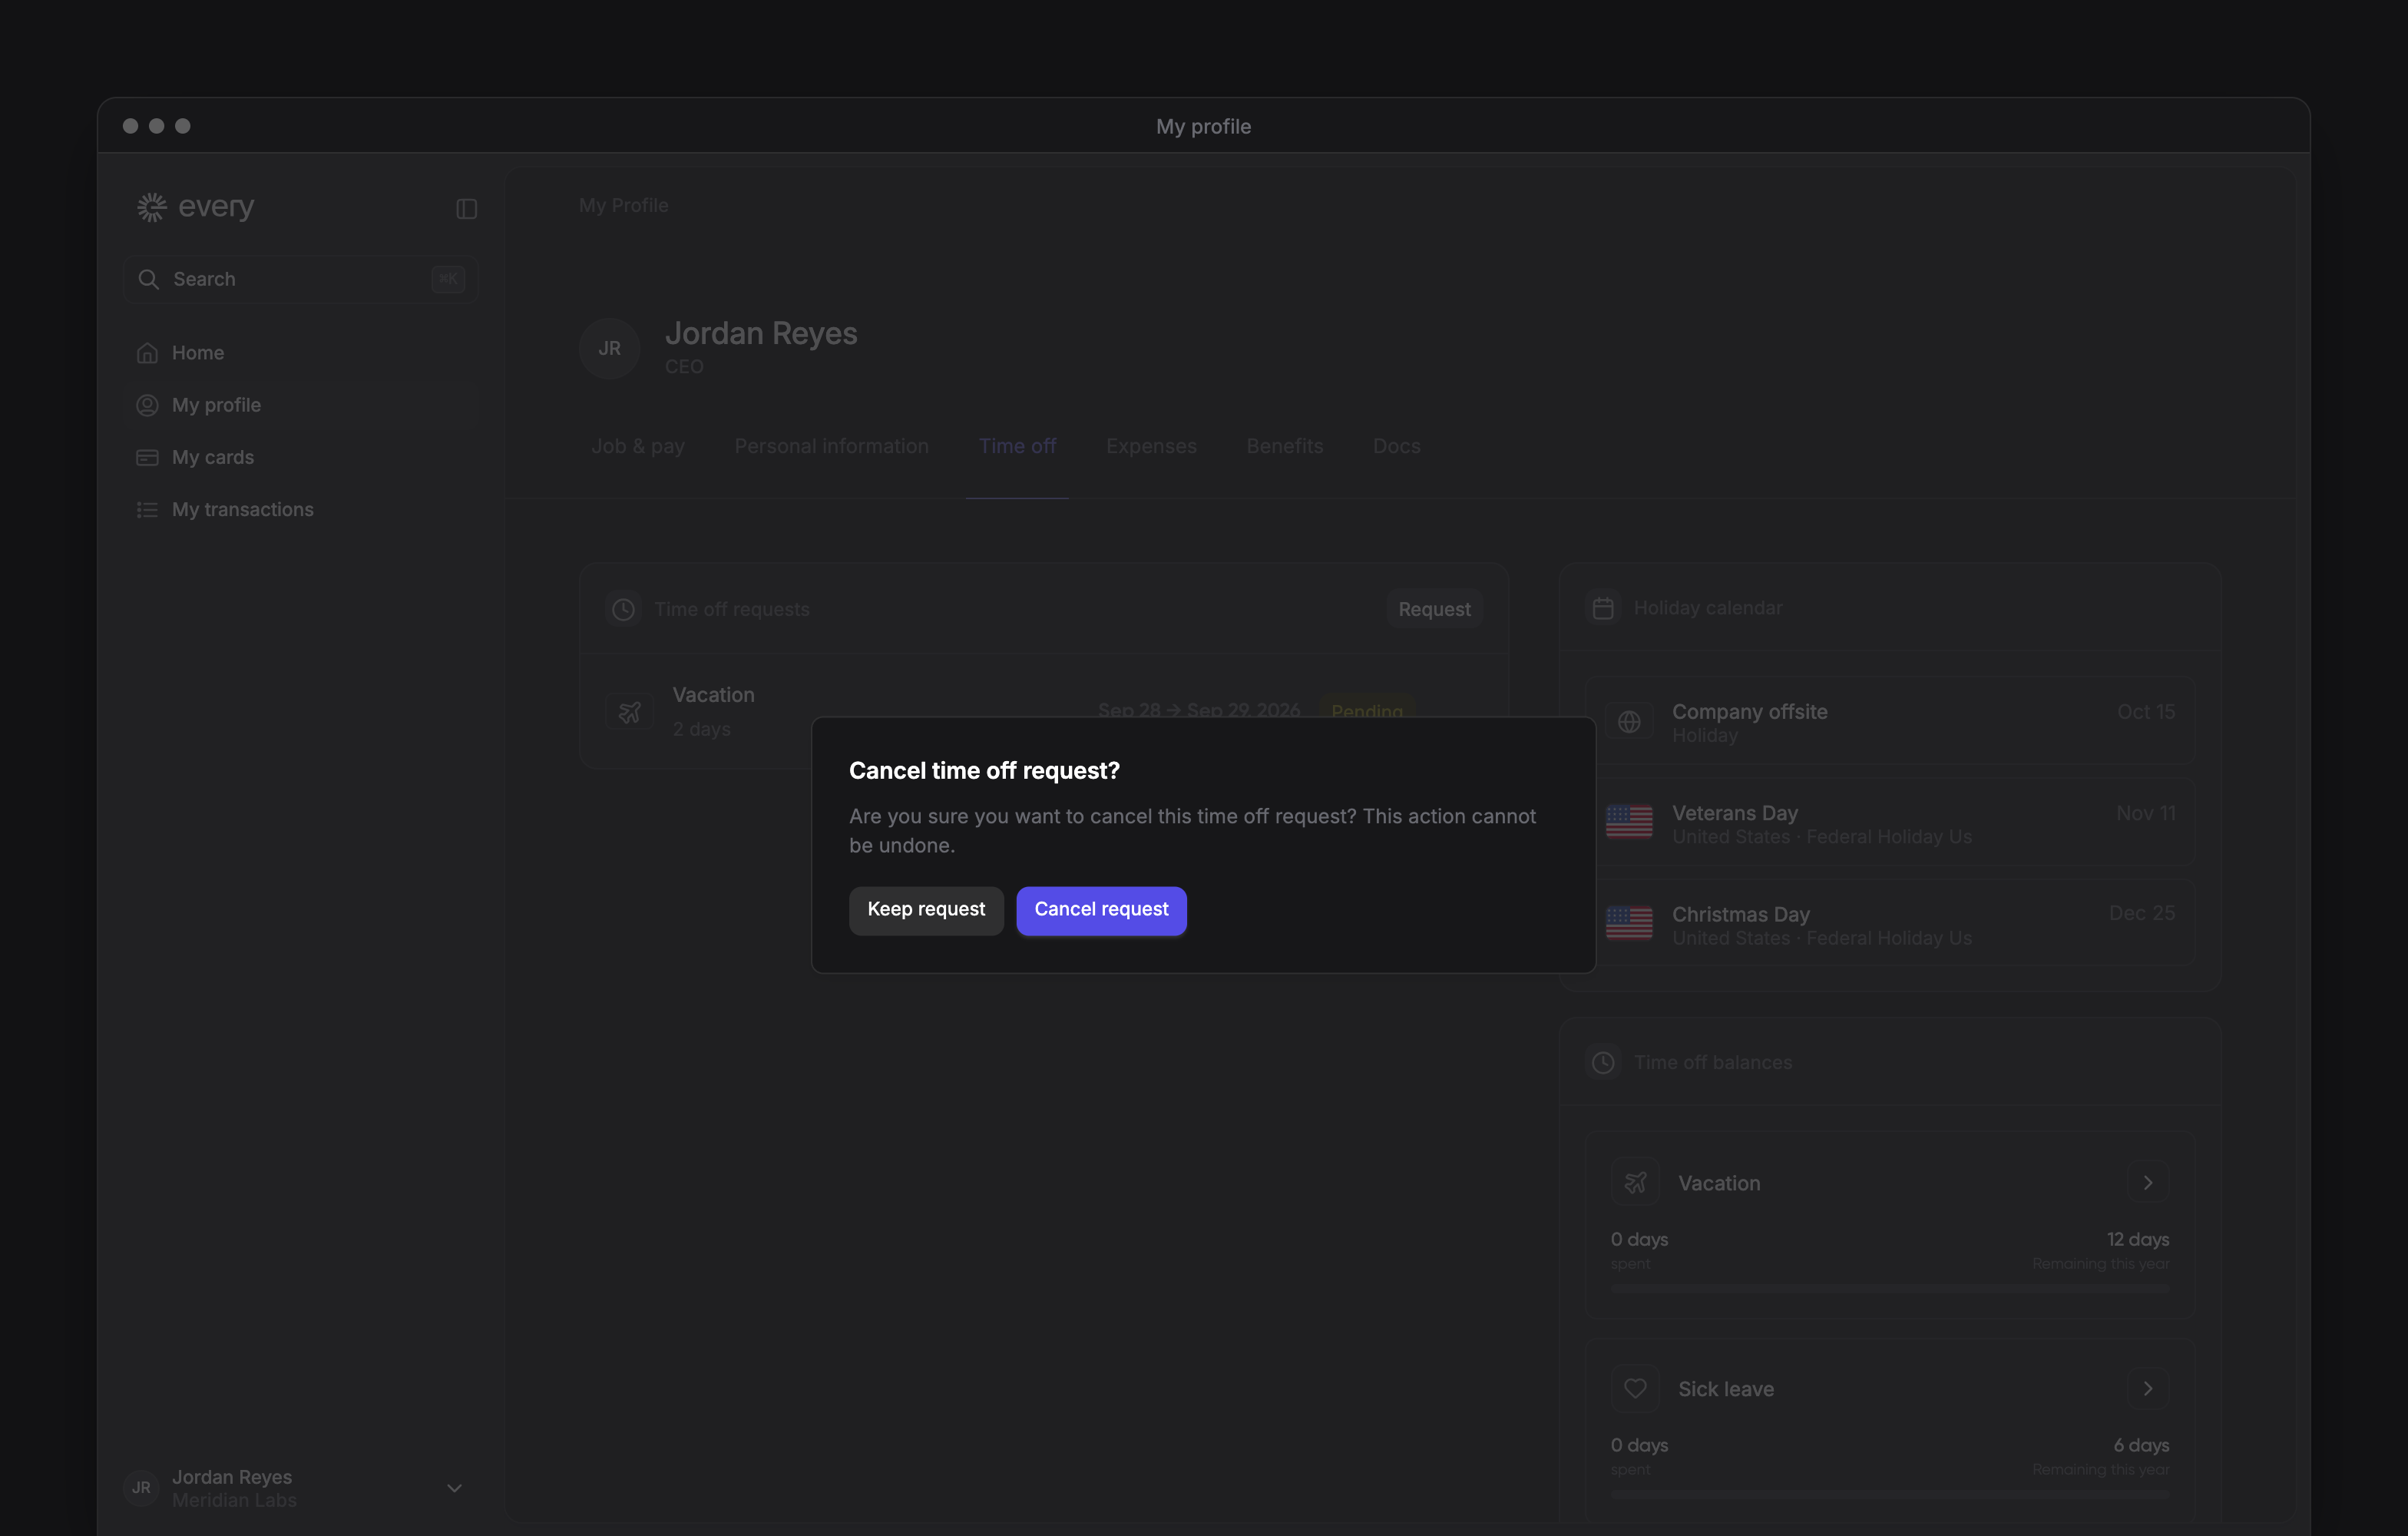
Task: Open the Benefits tab
Action: point(1284,446)
